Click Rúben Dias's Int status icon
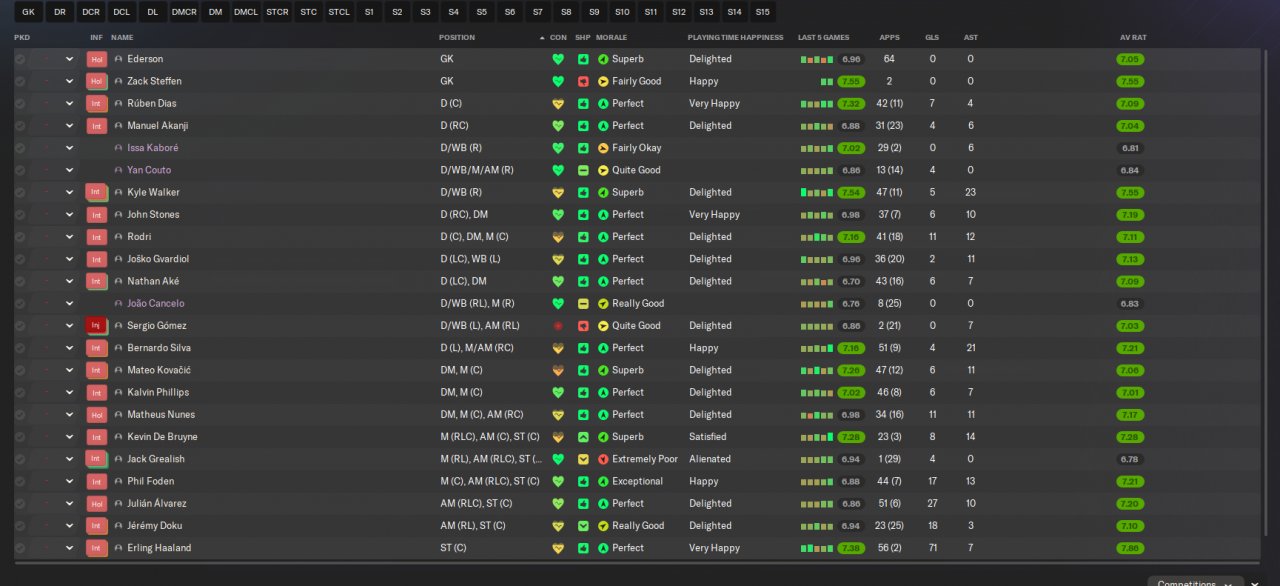This screenshot has width=1280, height=586. (97, 103)
